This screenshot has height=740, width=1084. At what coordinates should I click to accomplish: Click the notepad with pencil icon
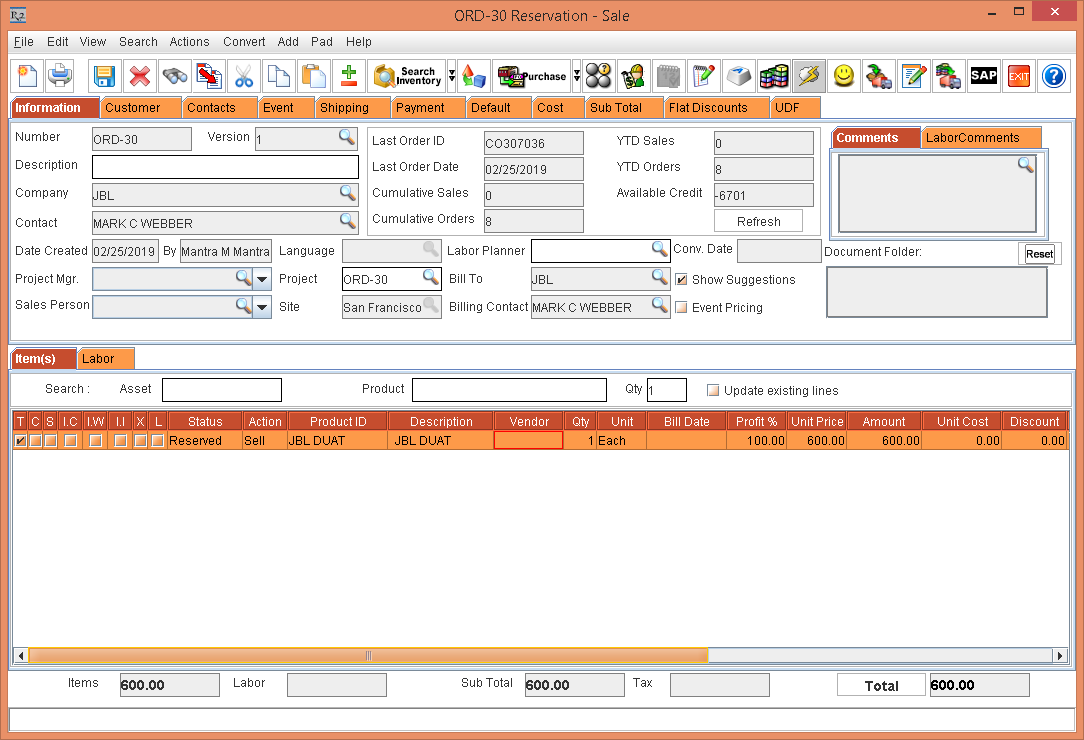click(703, 75)
